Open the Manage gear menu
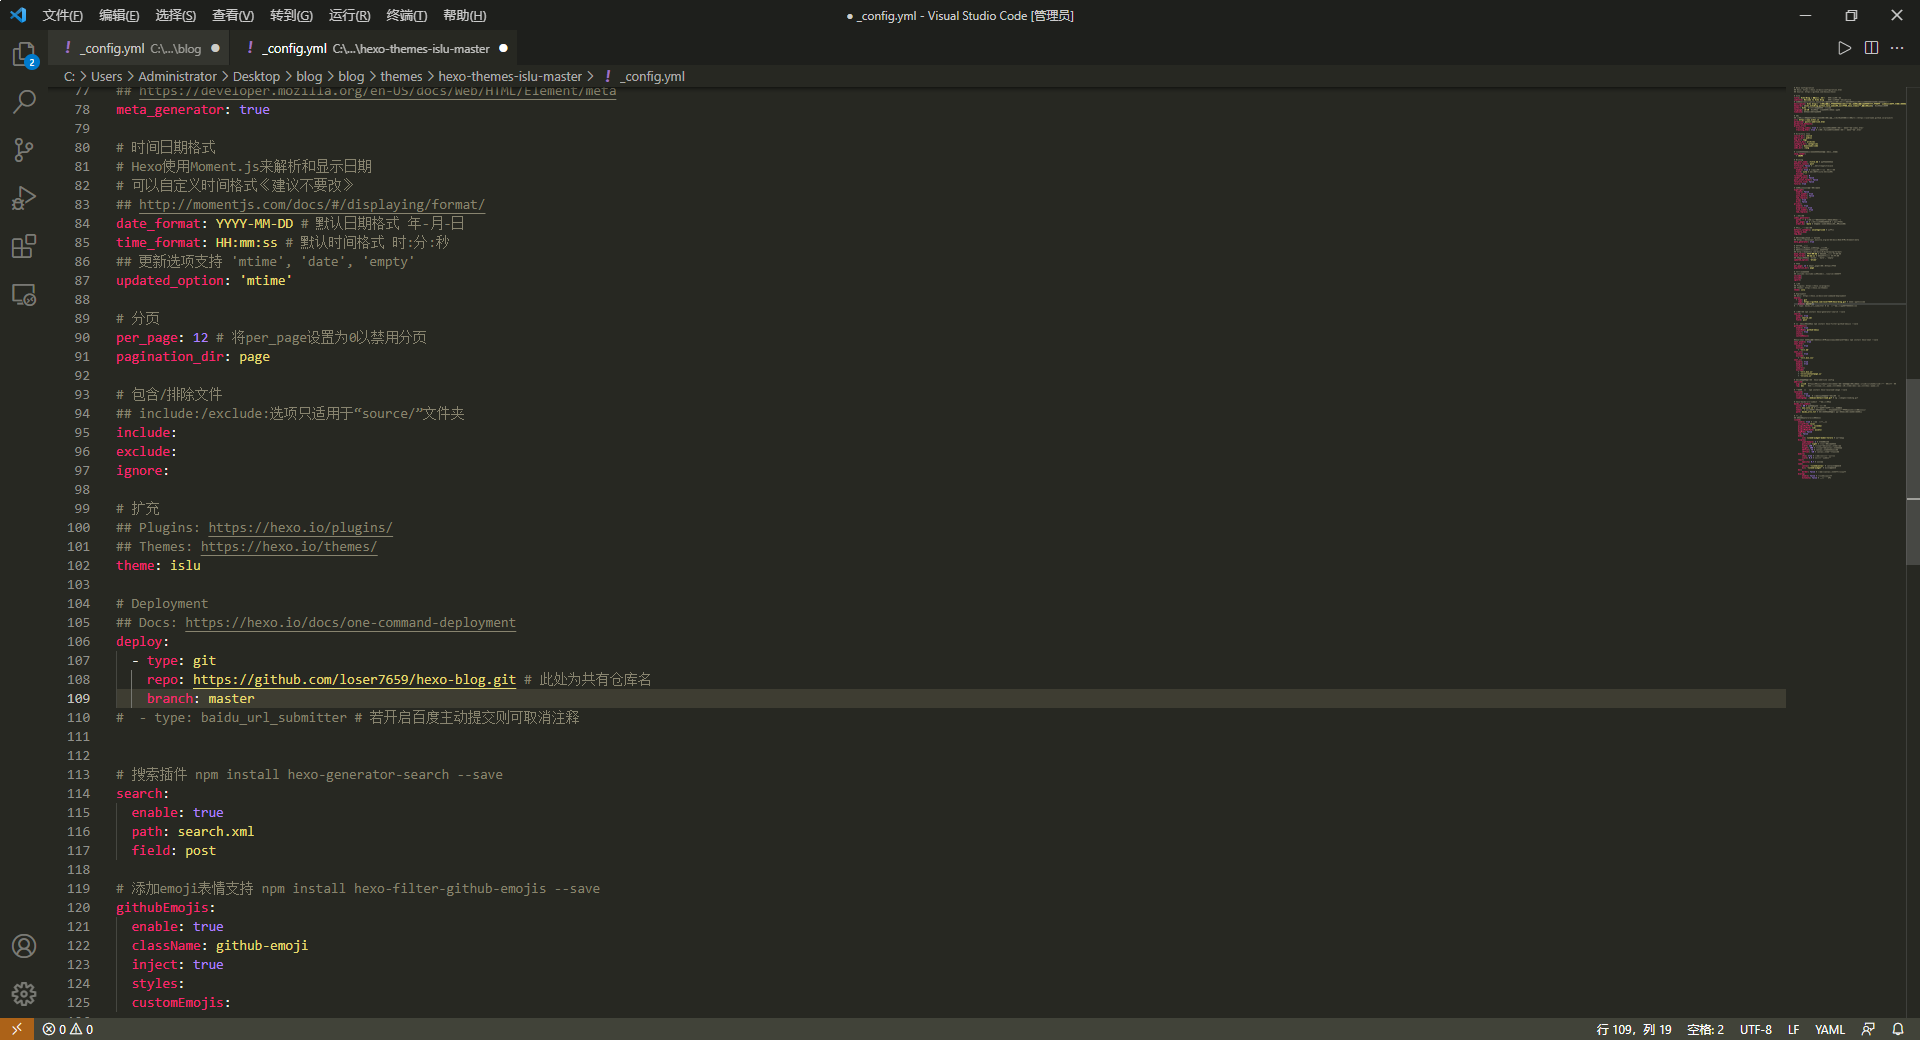This screenshot has height=1040, width=1920. 24,994
